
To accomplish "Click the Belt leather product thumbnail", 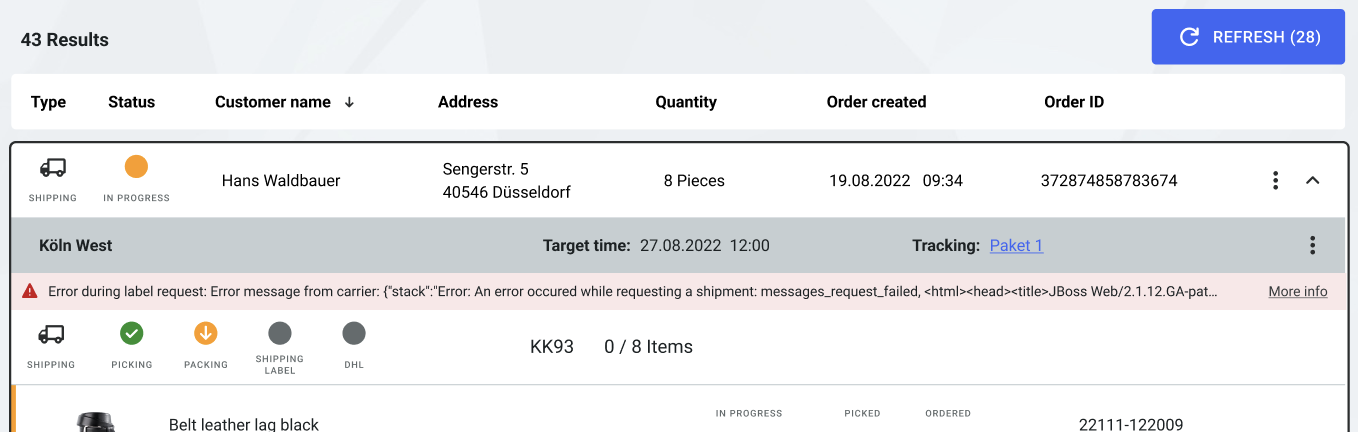I will (96, 422).
